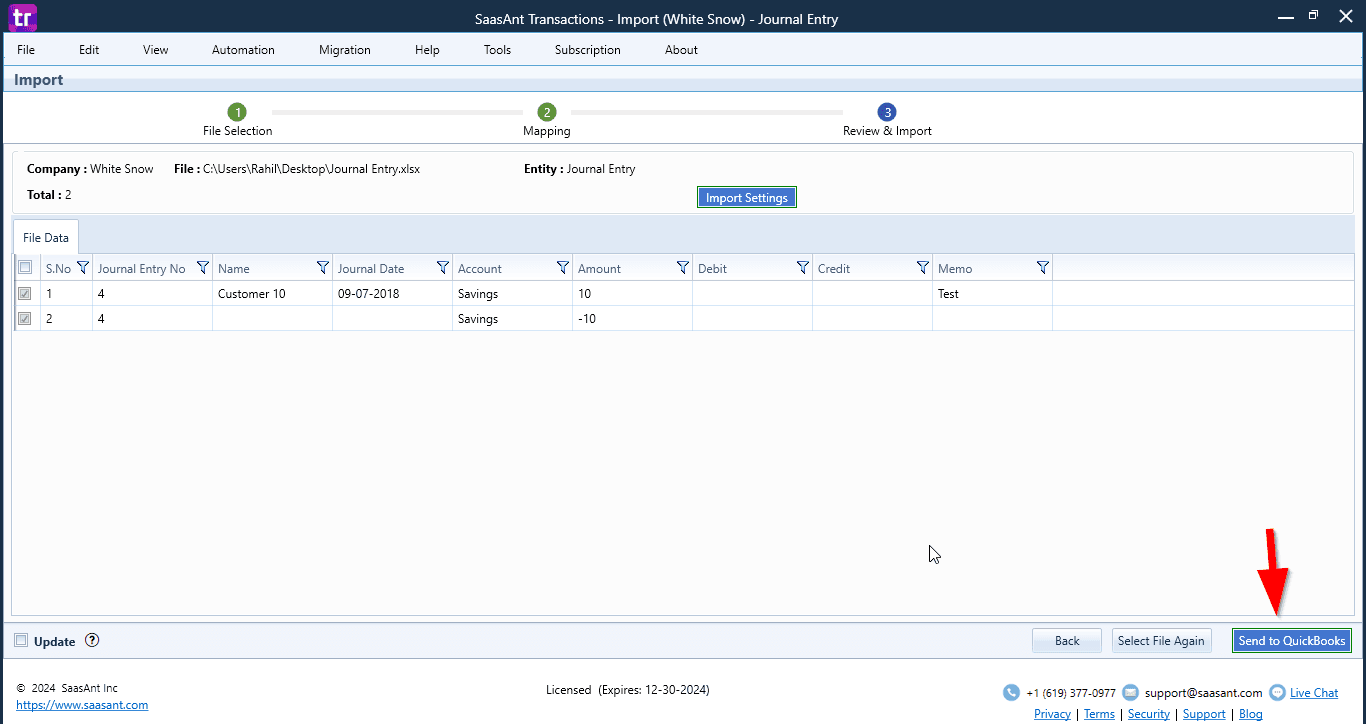Open the Name column filter icon
Screen dimensions: 1366x724
tap(323, 268)
